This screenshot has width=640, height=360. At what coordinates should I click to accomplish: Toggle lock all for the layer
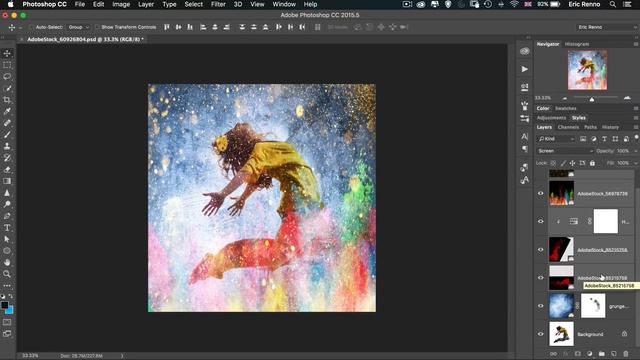(x=592, y=163)
